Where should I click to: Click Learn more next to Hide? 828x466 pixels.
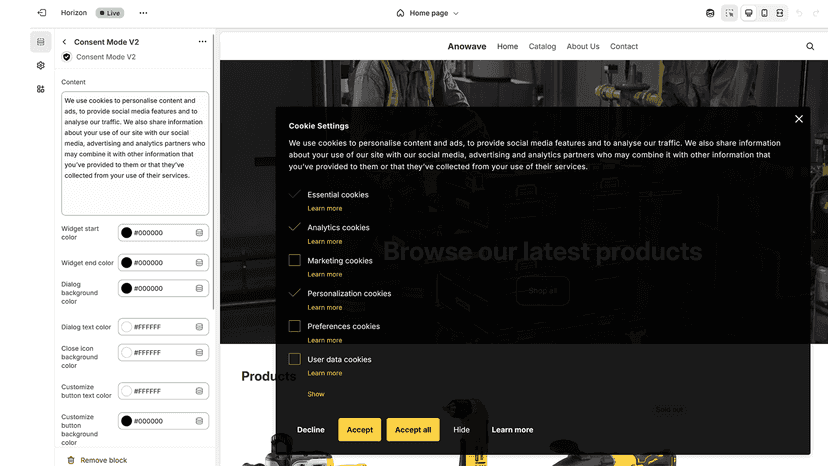click(512, 430)
